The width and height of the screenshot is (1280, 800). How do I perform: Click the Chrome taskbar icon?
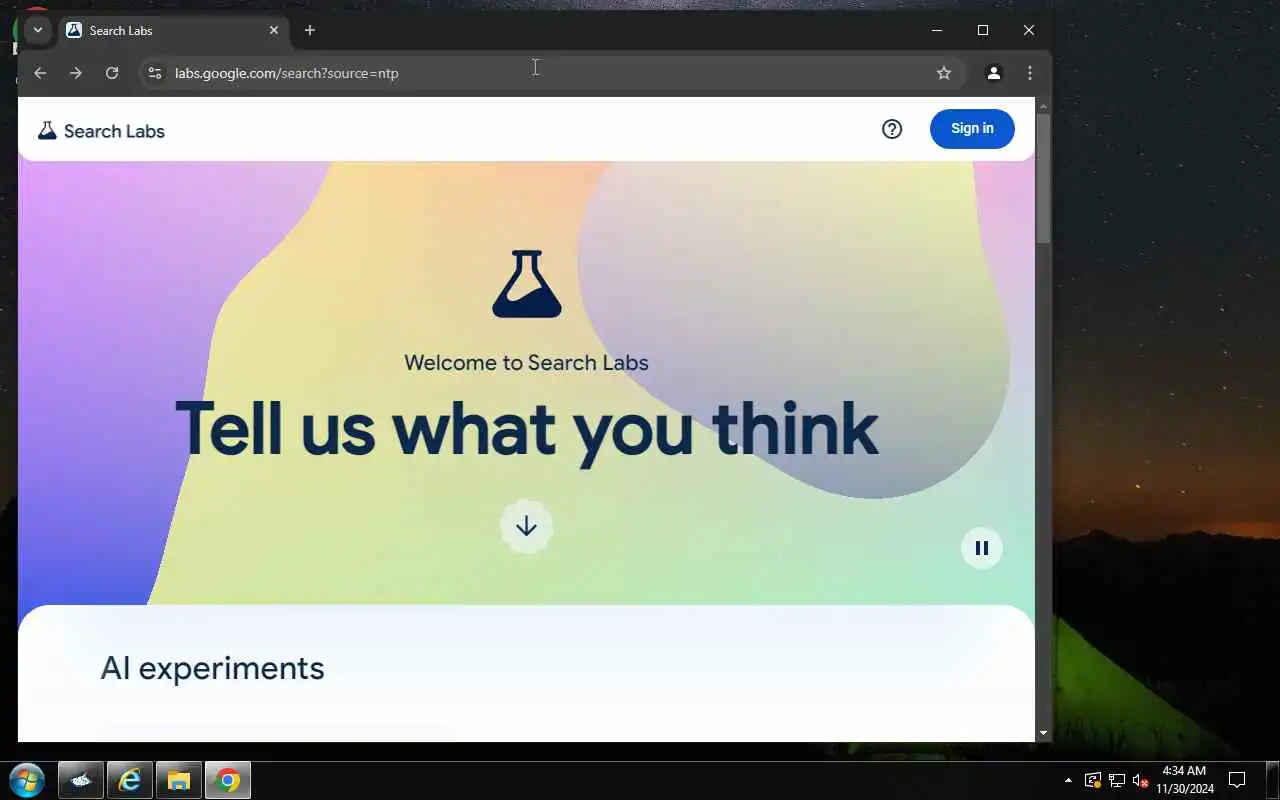pos(228,780)
